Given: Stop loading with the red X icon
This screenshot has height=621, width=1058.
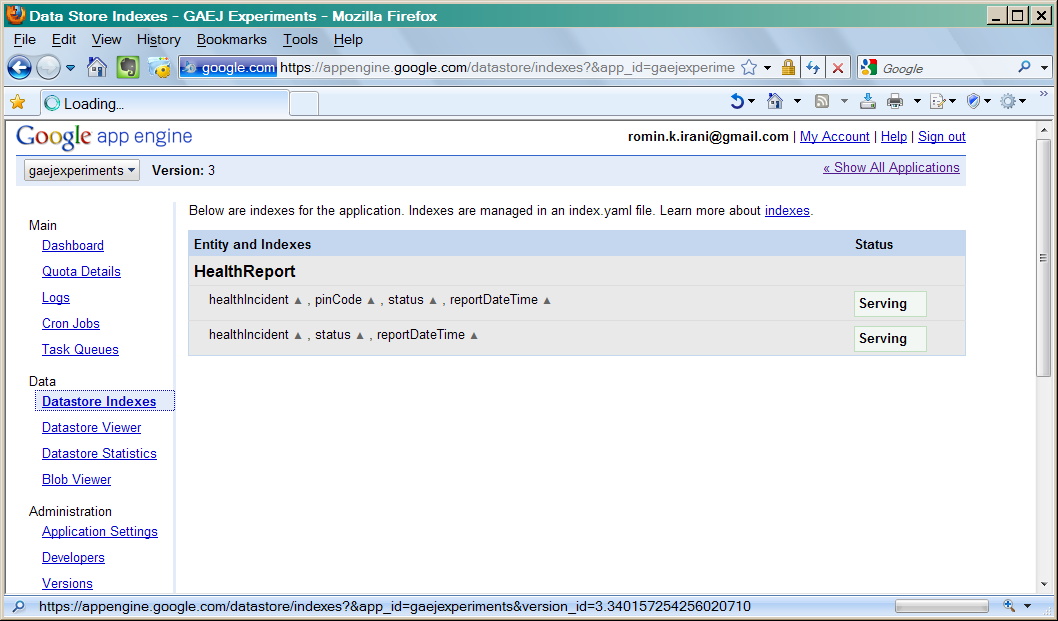Looking at the screenshot, I should pos(838,68).
